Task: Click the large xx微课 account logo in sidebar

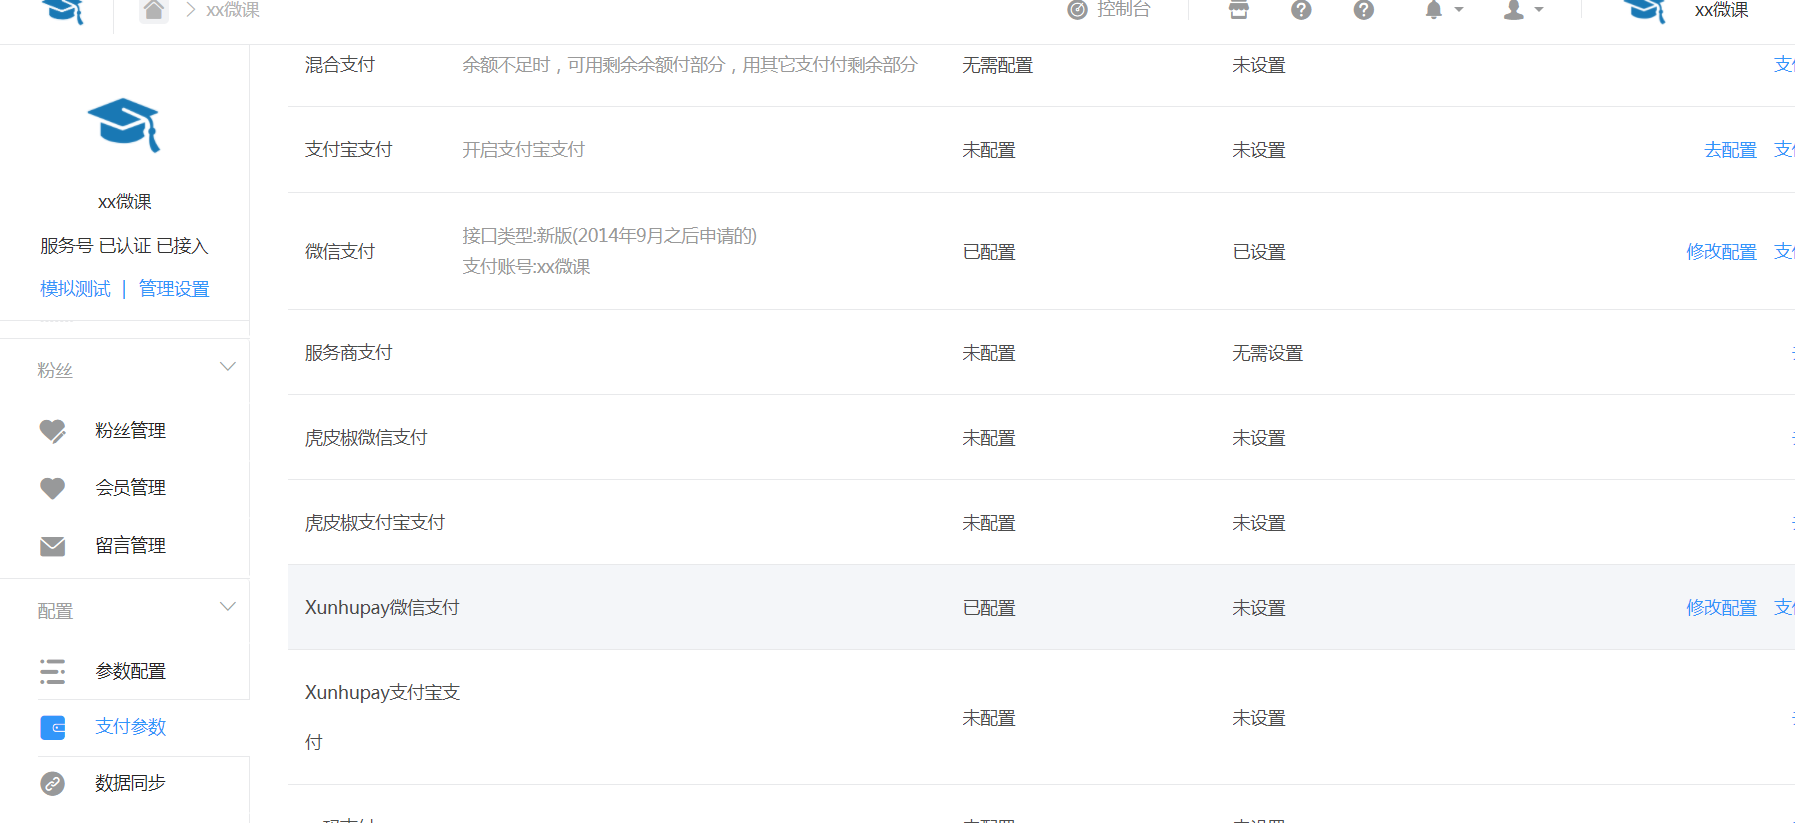Action: click(124, 125)
